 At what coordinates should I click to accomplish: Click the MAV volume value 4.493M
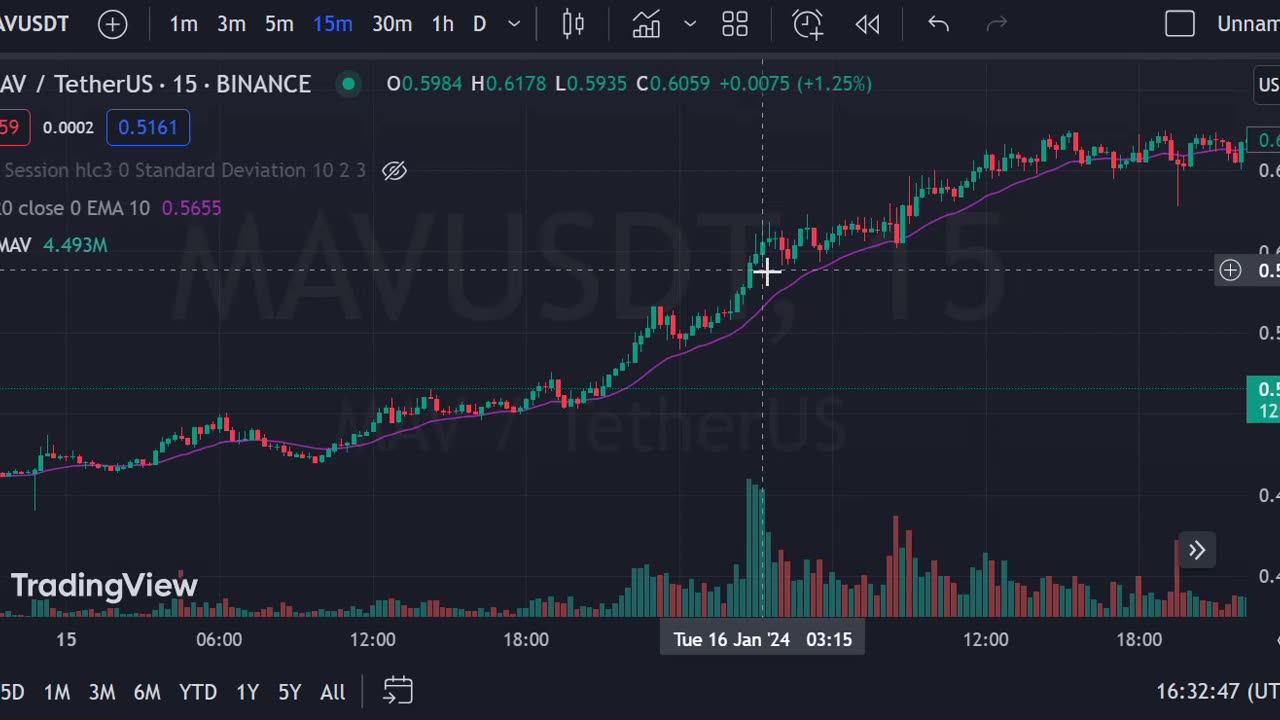[75, 245]
